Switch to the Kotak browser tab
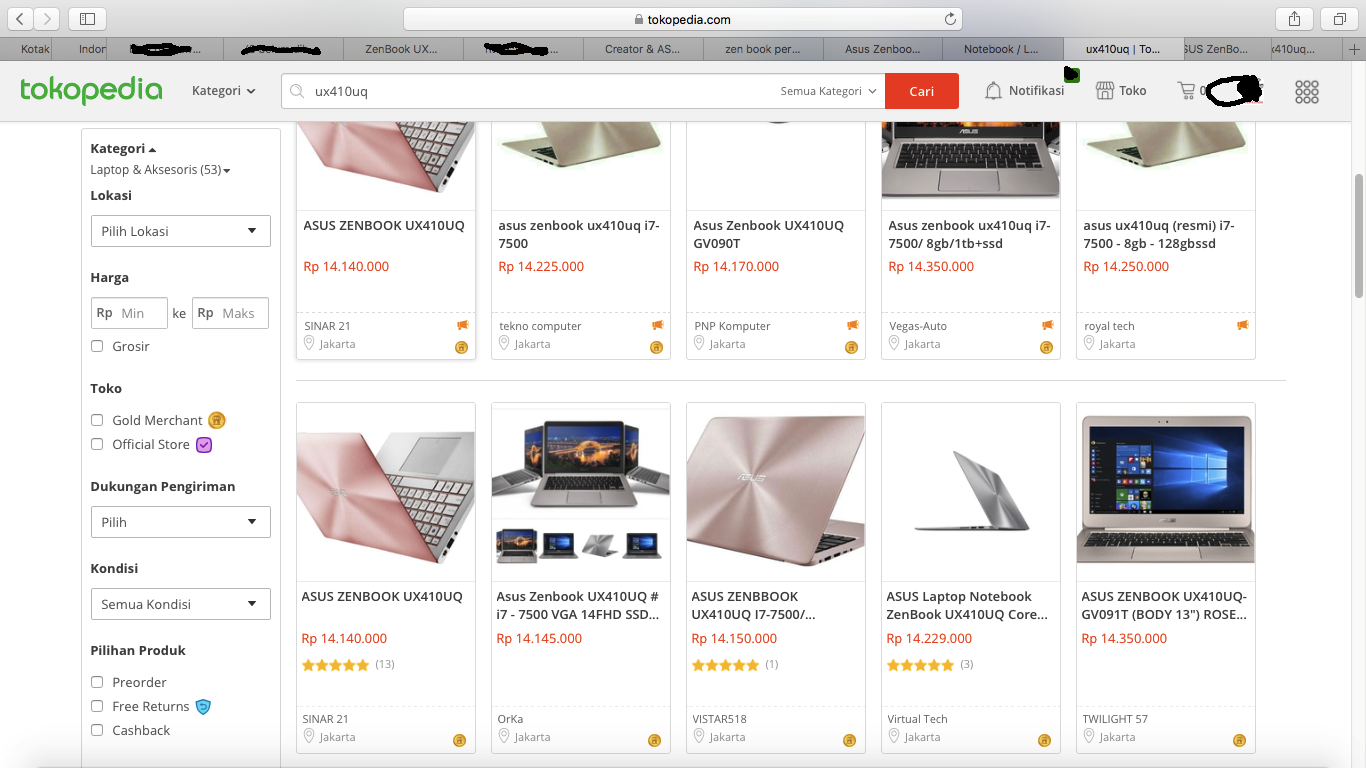 (35, 49)
